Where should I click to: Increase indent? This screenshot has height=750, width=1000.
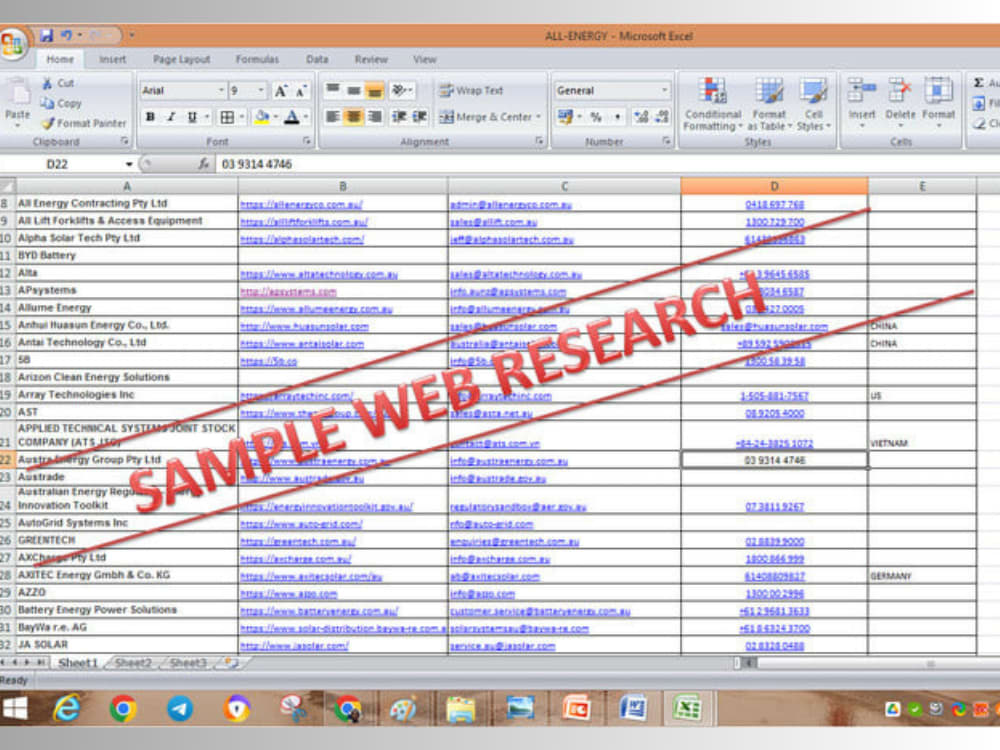click(420, 117)
